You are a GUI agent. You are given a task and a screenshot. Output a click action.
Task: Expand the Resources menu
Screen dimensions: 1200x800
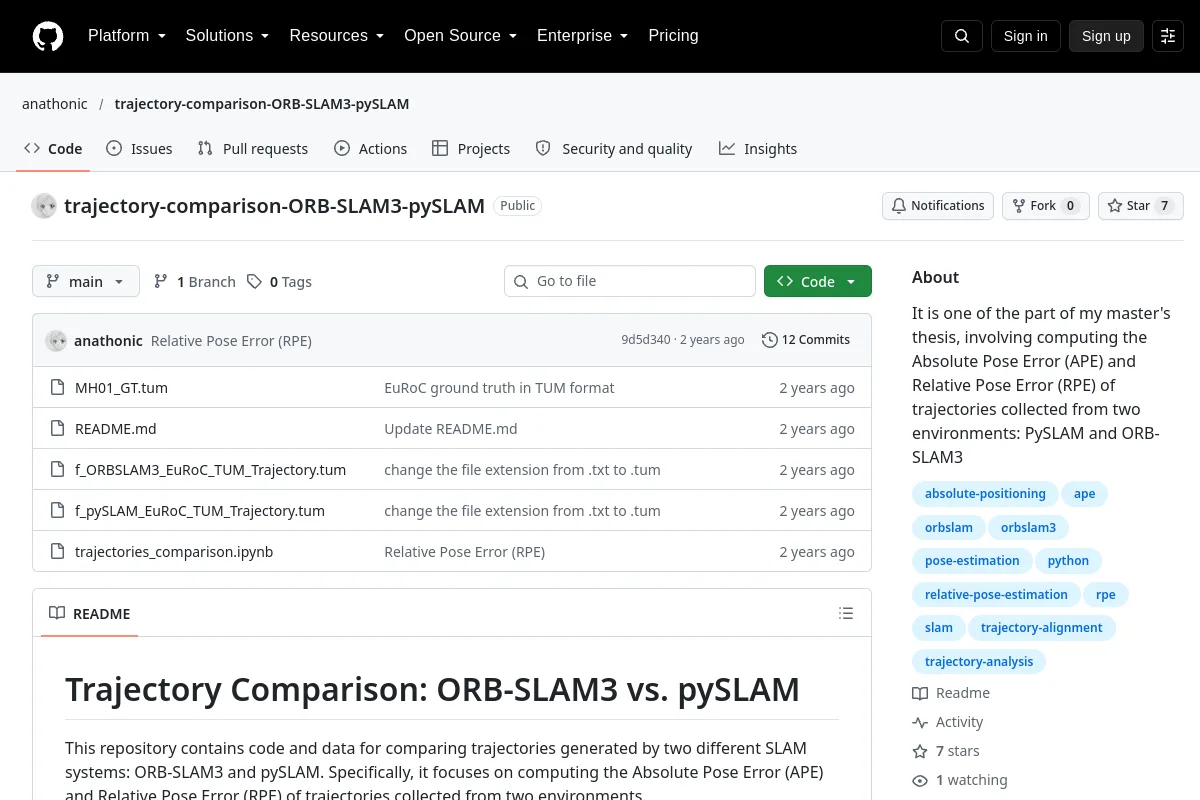(x=337, y=36)
